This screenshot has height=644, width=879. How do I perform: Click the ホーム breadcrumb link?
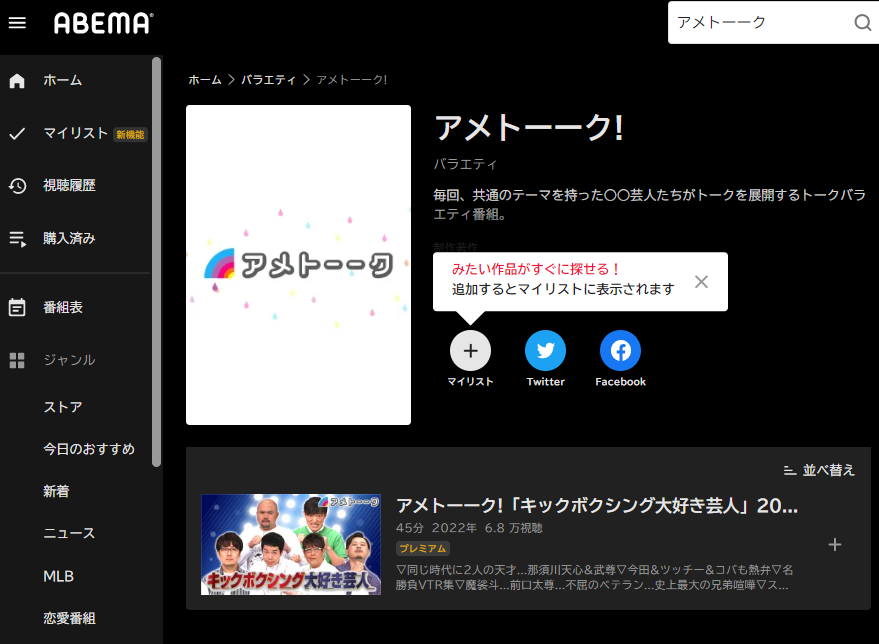204,79
